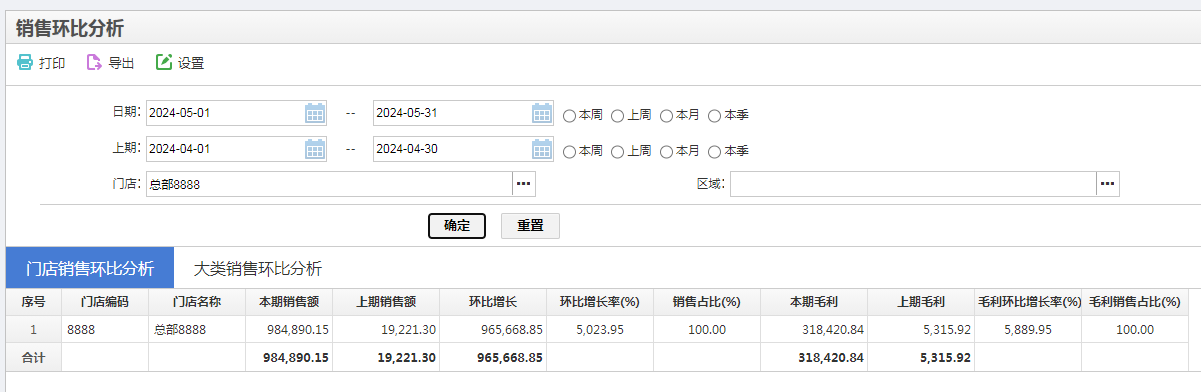Image resolution: width=1201 pixels, height=392 pixels.
Task: Click the 销售环比分析 page title
Action: pyautogui.click(x=70, y=28)
